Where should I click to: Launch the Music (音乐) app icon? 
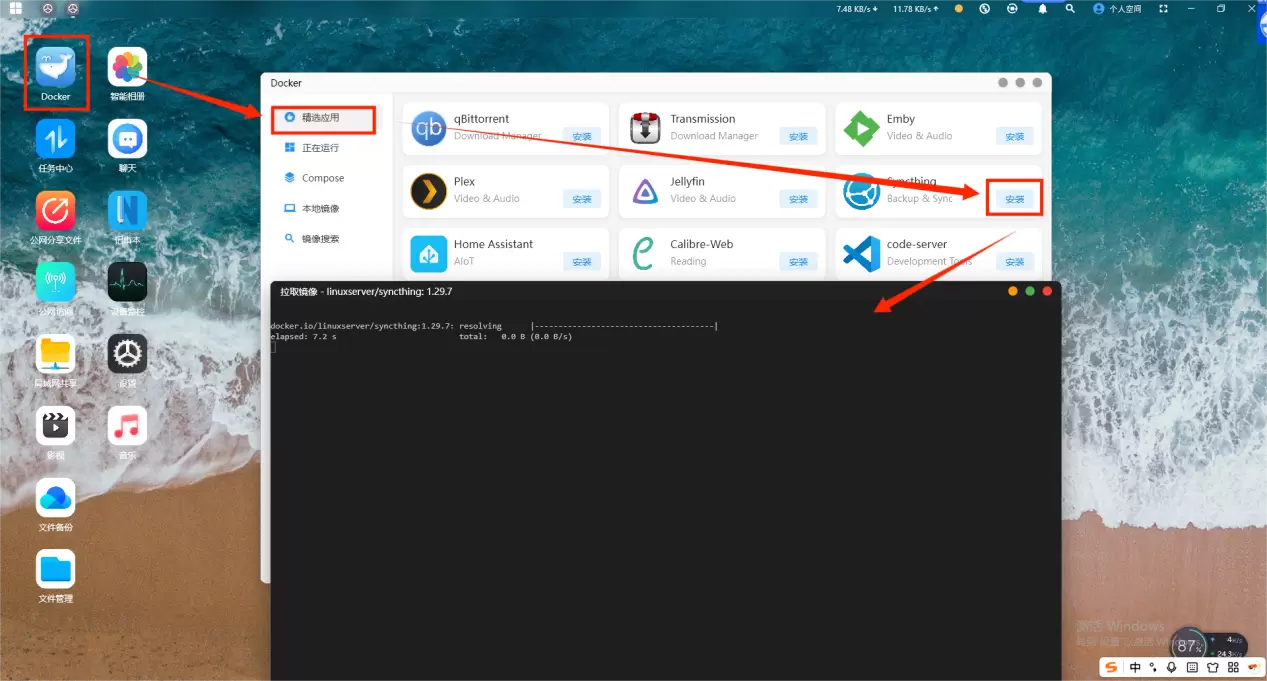tap(127, 426)
